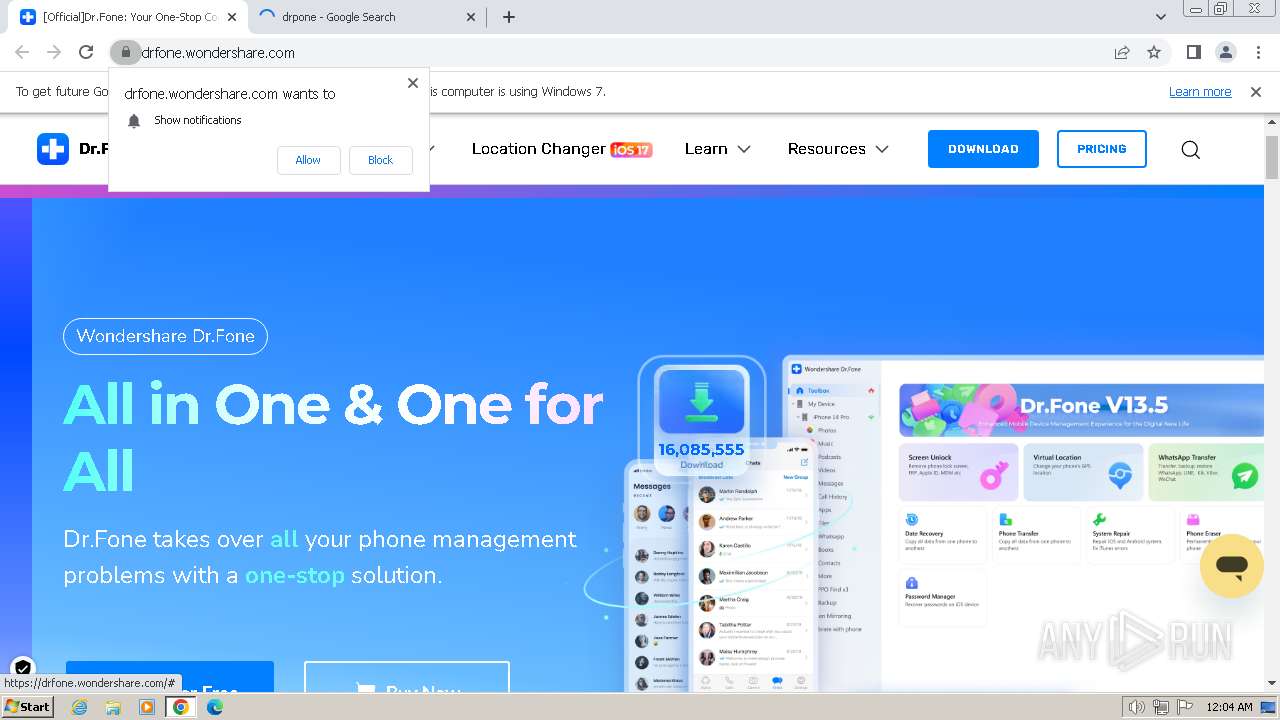Open Chrome's three-dot menu
The image size is (1280, 720).
[x=1258, y=52]
